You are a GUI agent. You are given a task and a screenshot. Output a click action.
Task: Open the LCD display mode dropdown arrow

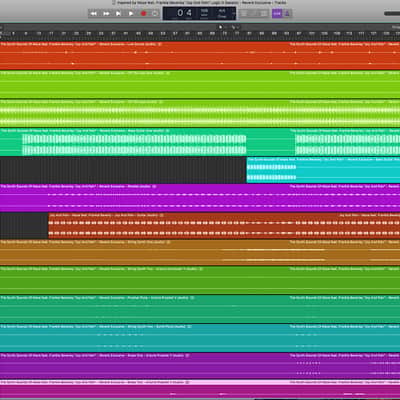pos(233,14)
